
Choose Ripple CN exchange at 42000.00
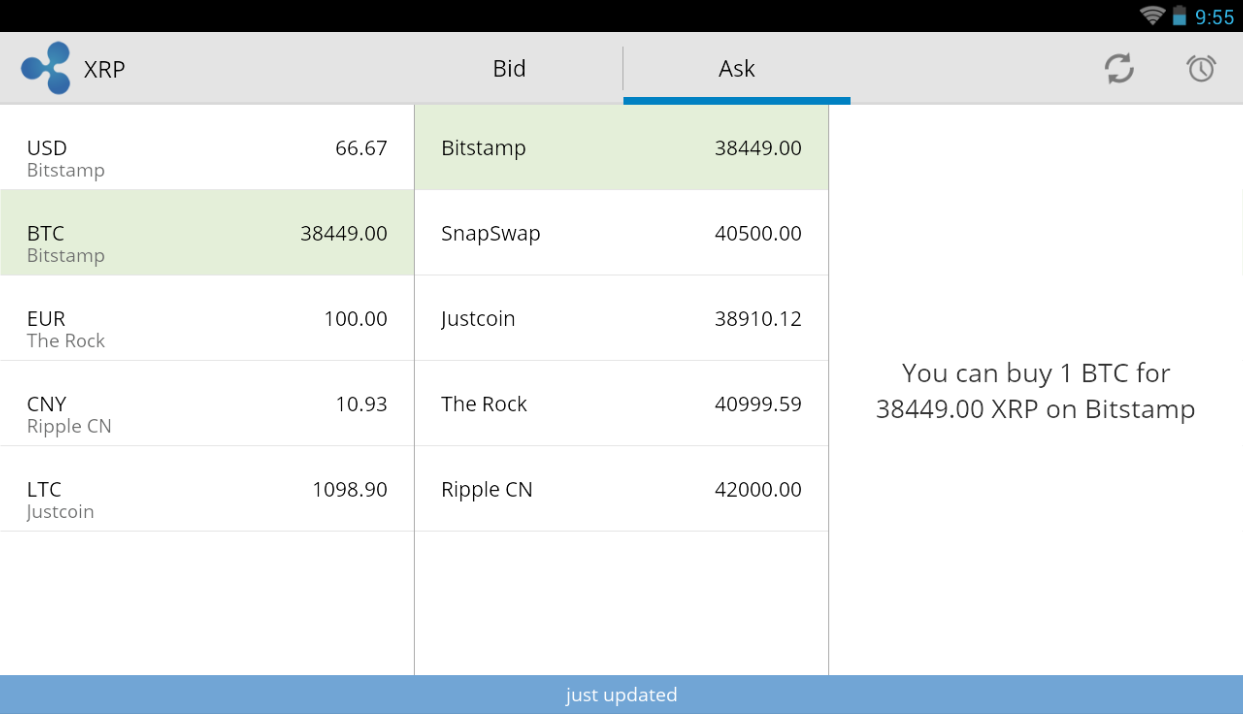coord(621,489)
